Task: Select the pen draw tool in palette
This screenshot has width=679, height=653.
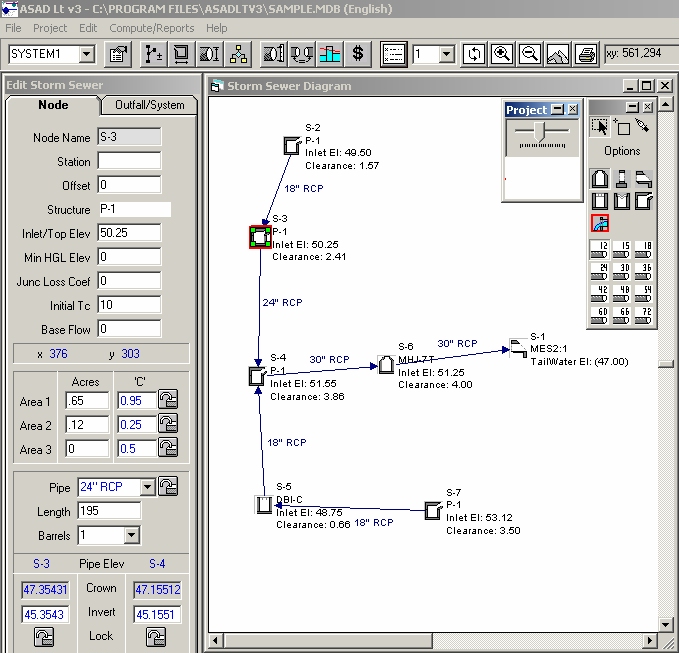Action: [643, 126]
